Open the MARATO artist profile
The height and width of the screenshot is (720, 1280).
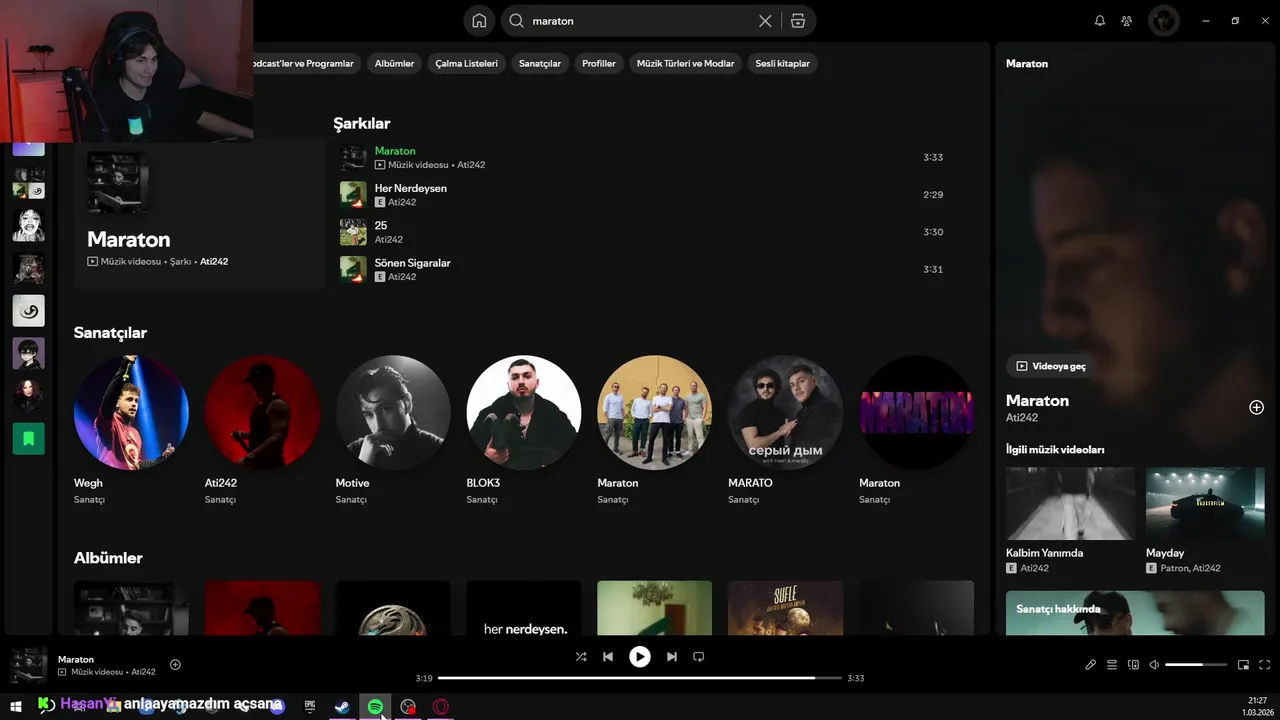click(786, 413)
